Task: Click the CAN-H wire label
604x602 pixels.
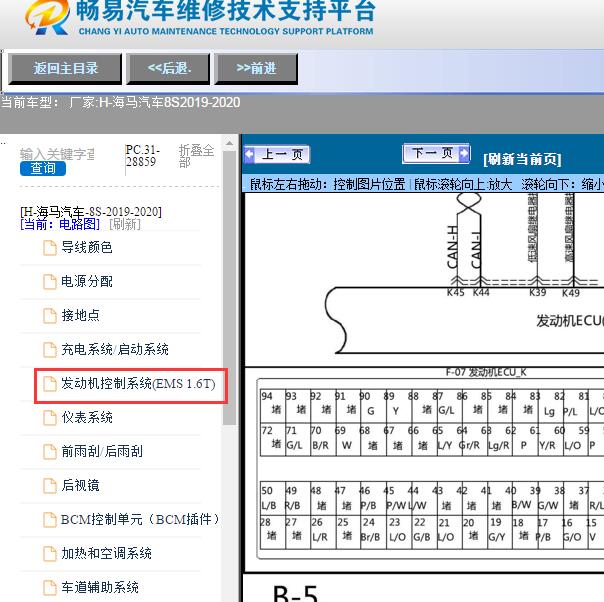Action: click(452, 247)
